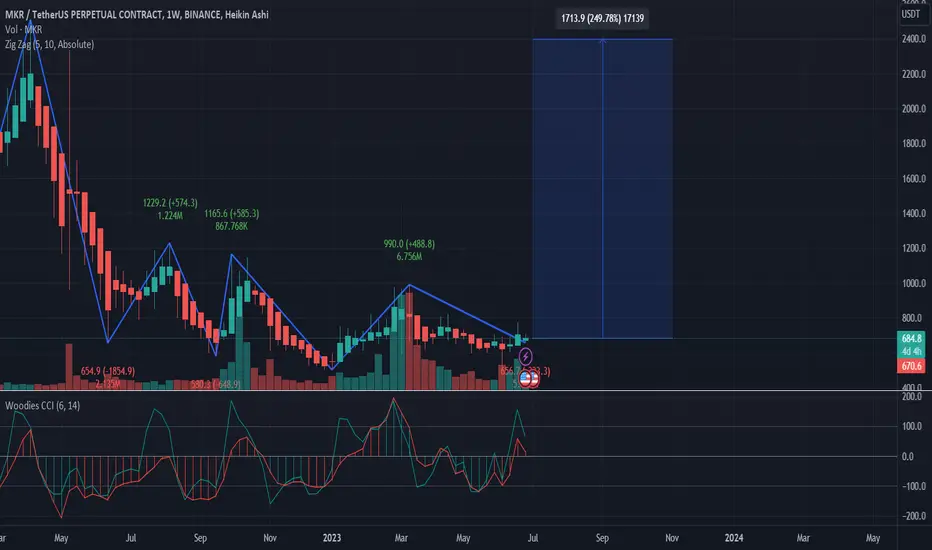Click the 867.768K volume label
Image resolution: width=932 pixels, height=550 pixels.
click(x=231, y=226)
